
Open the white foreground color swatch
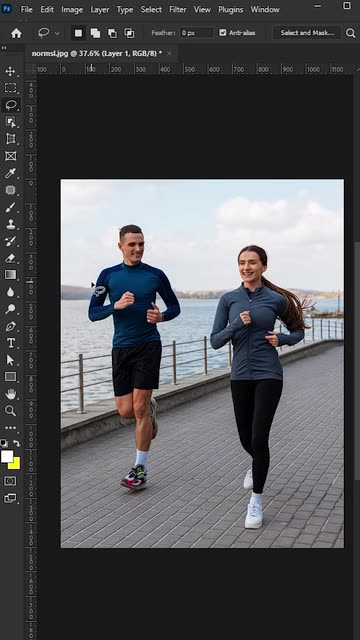6,456
